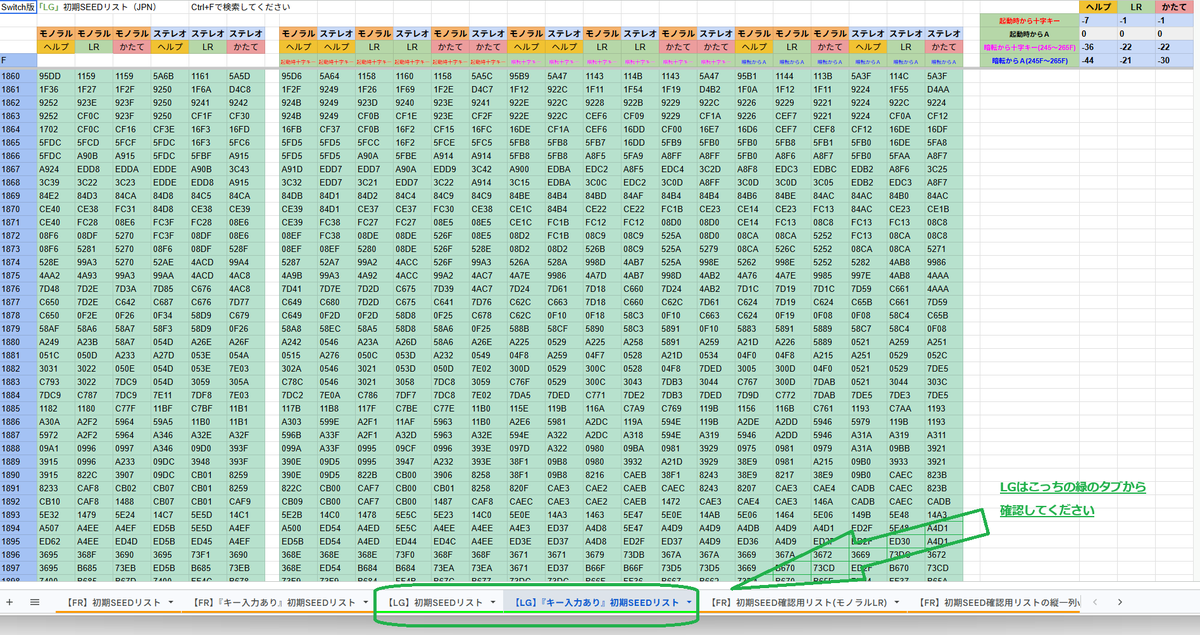Open 【FR】初期SEED確認用リスト(モノラルLR) sheet tab
The width and height of the screenshot is (1200, 635).
[797, 602]
